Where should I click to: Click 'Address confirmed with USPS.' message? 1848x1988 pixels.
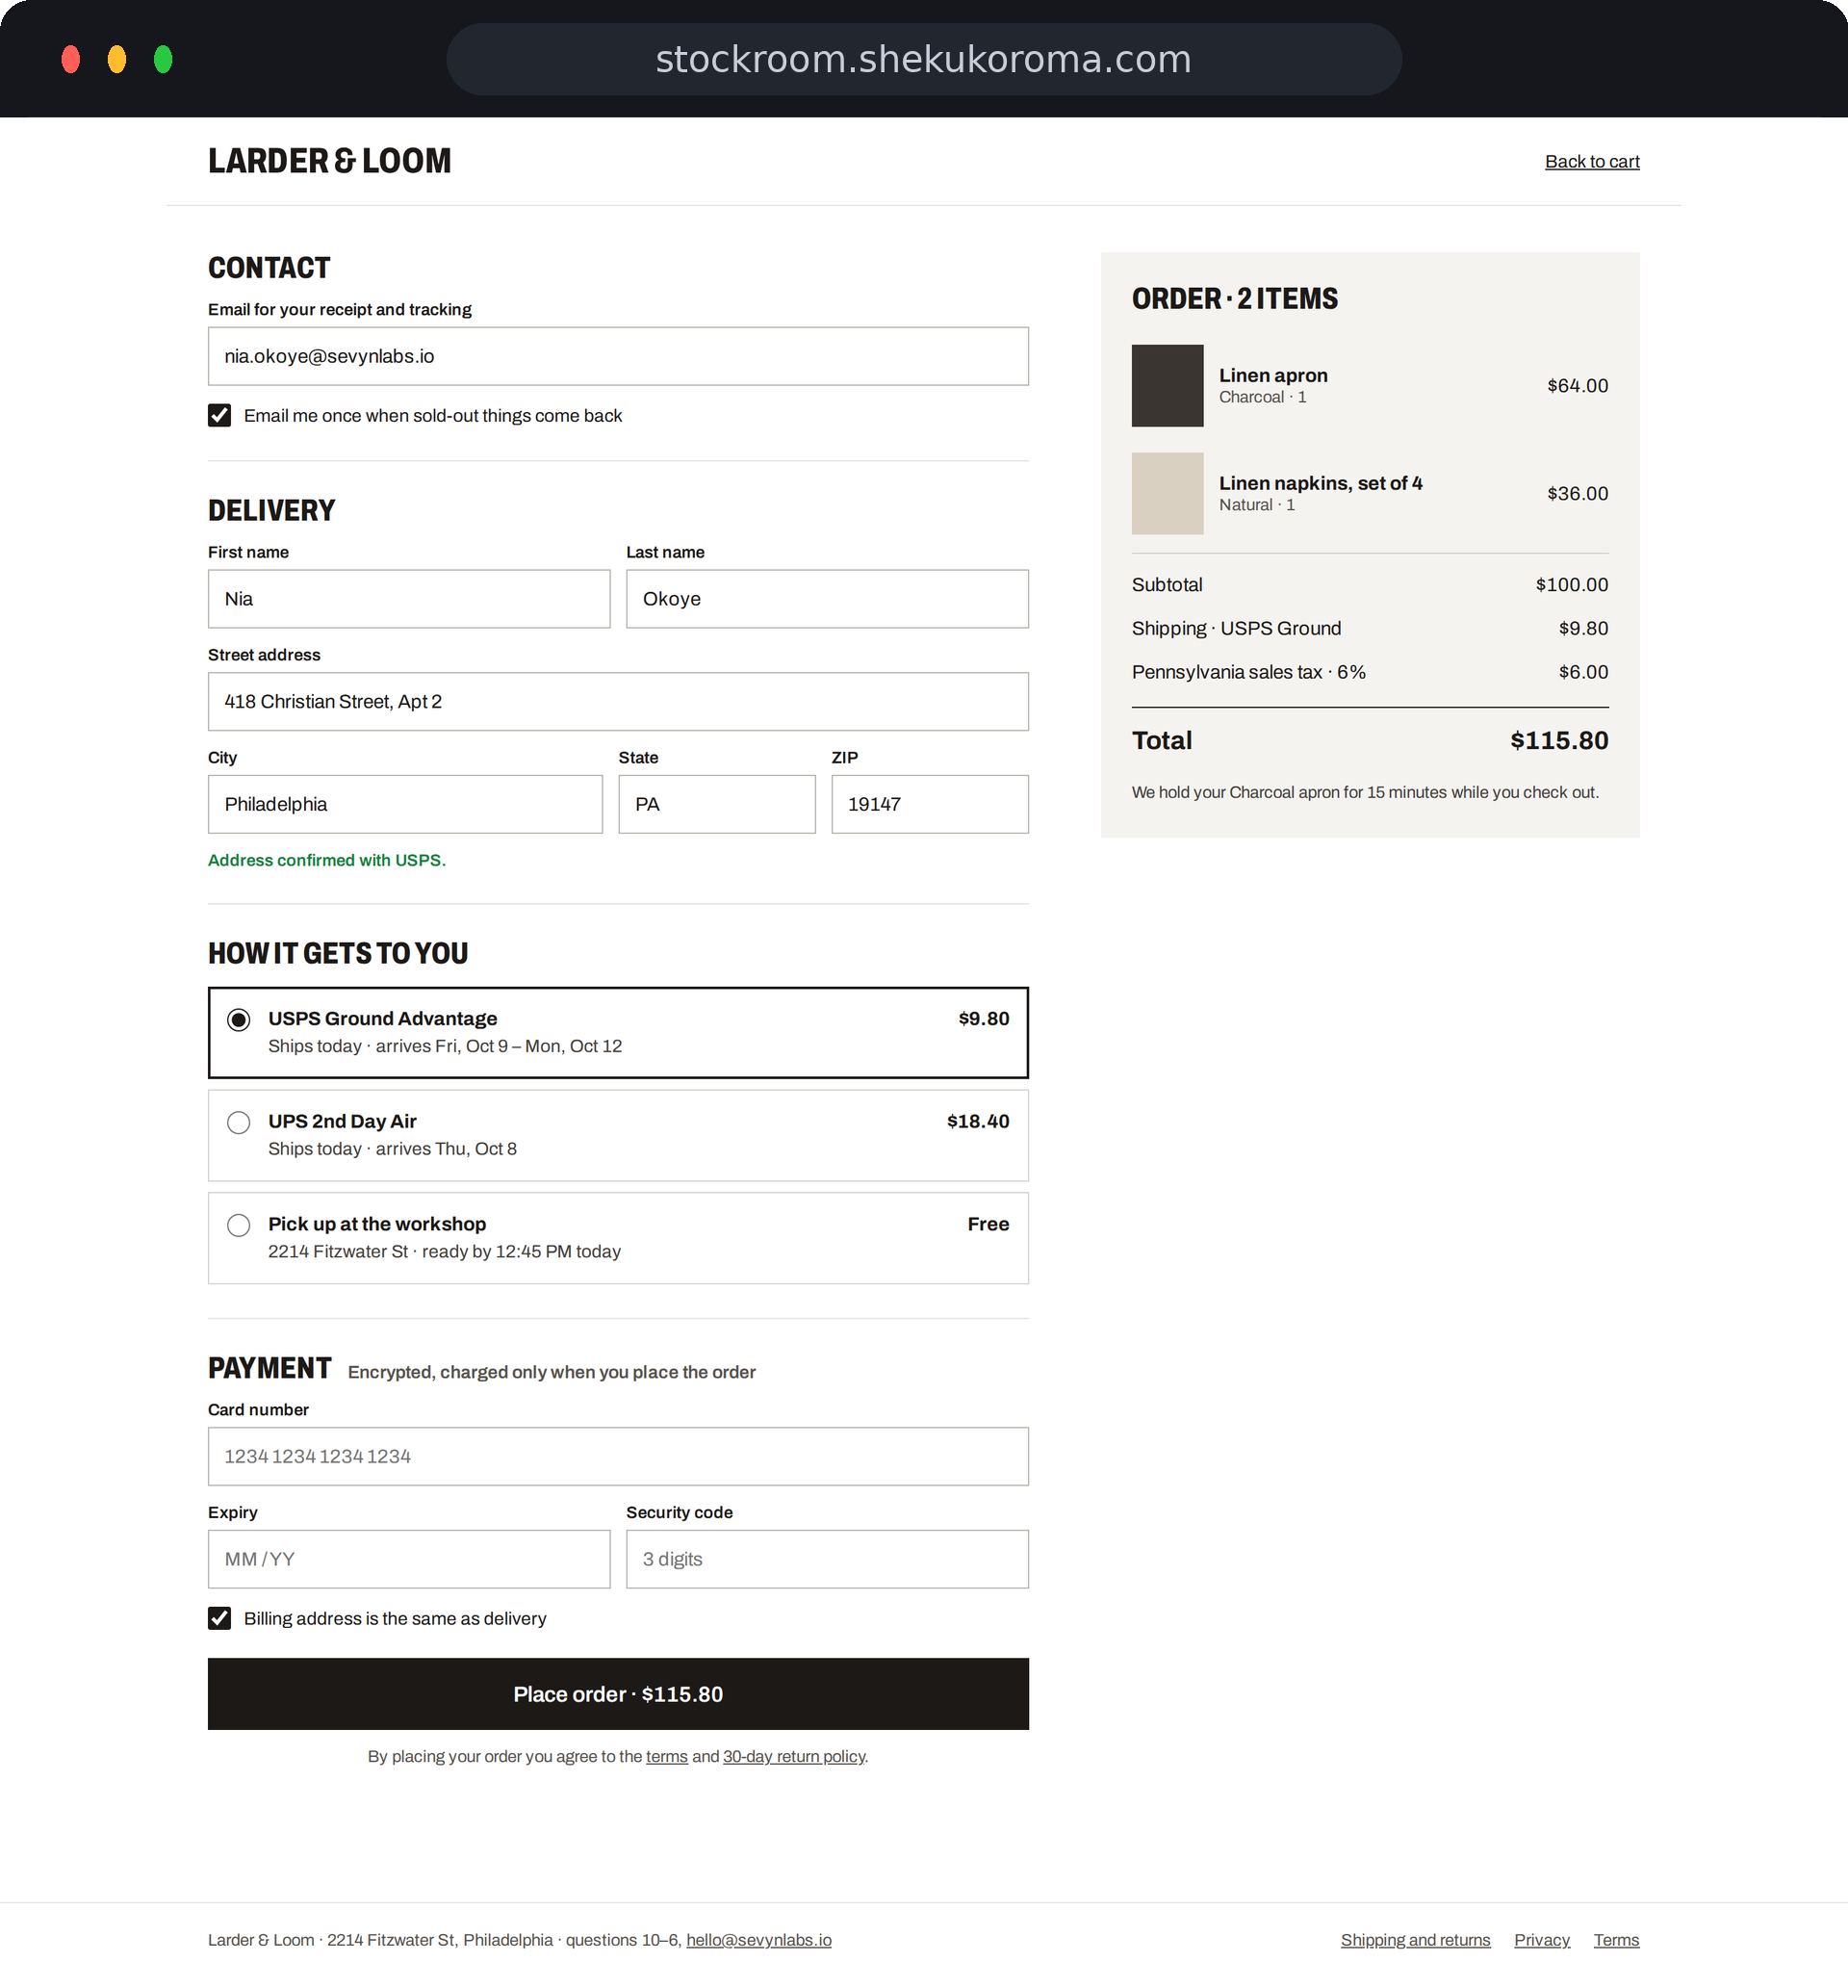coord(327,860)
